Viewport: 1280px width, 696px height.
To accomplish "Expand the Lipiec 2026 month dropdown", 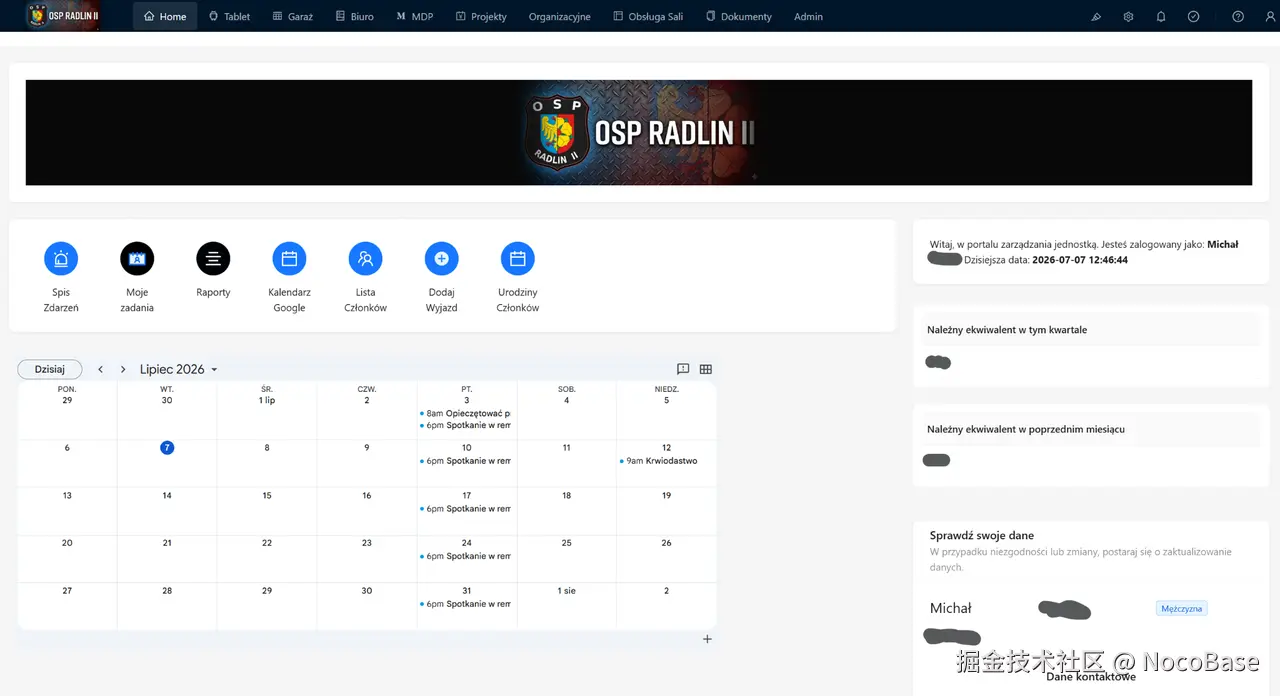I will pyautogui.click(x=178, y=369).
